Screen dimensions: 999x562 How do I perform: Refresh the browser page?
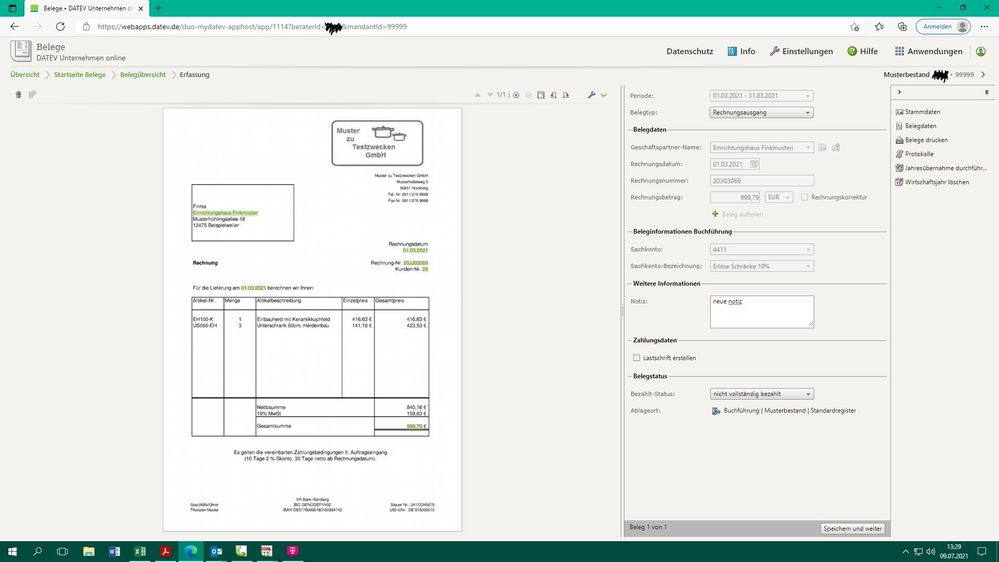pyautogui.click(x=60, y=27)
